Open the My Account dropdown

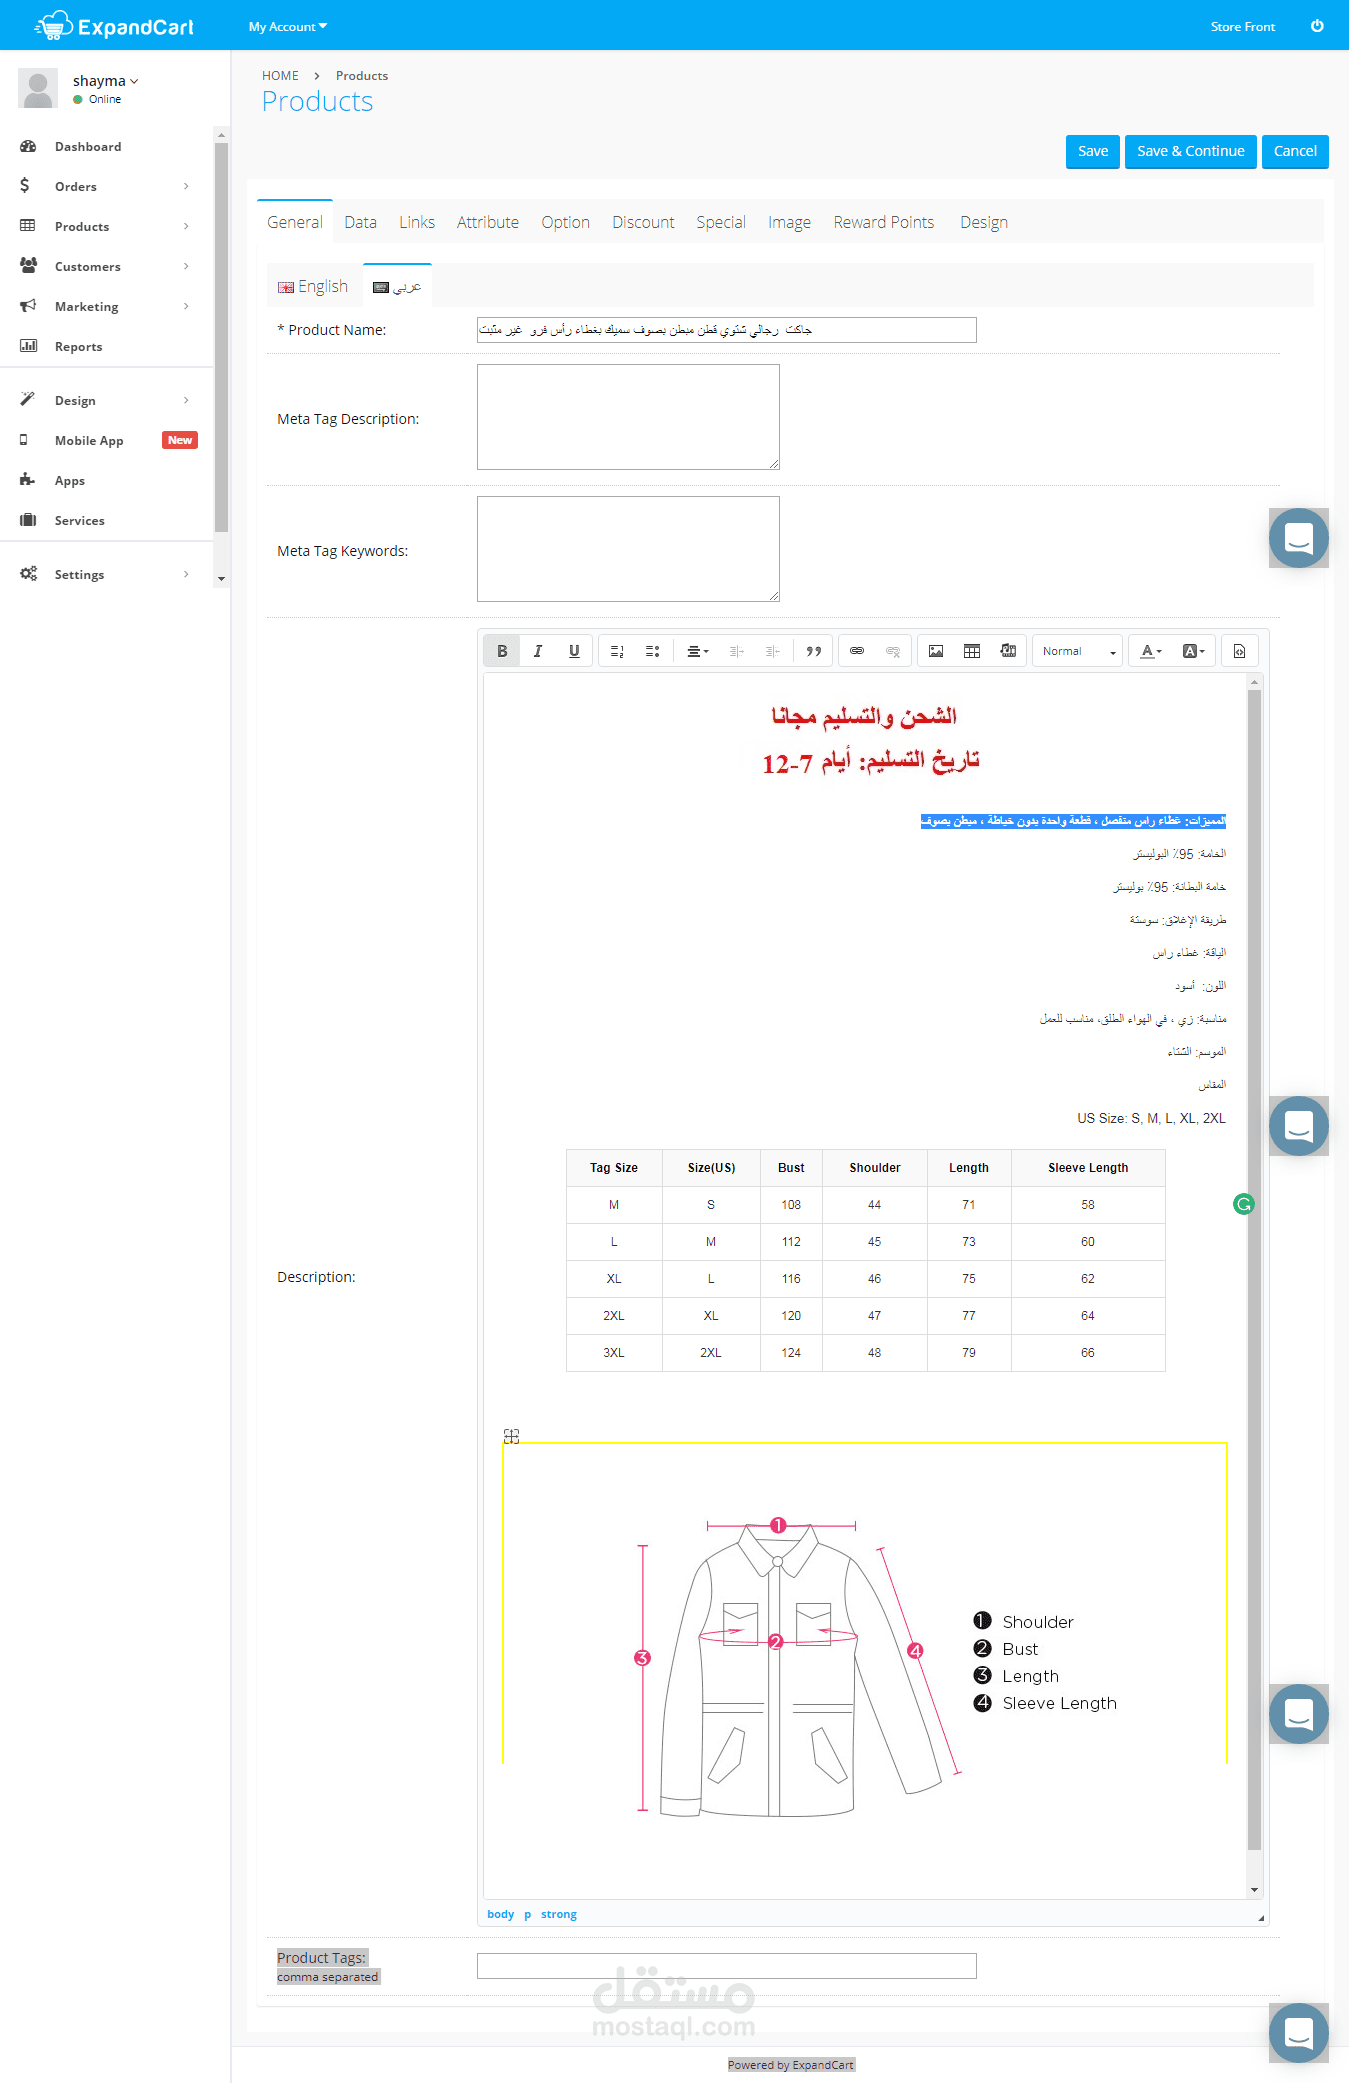coord(288,27)
